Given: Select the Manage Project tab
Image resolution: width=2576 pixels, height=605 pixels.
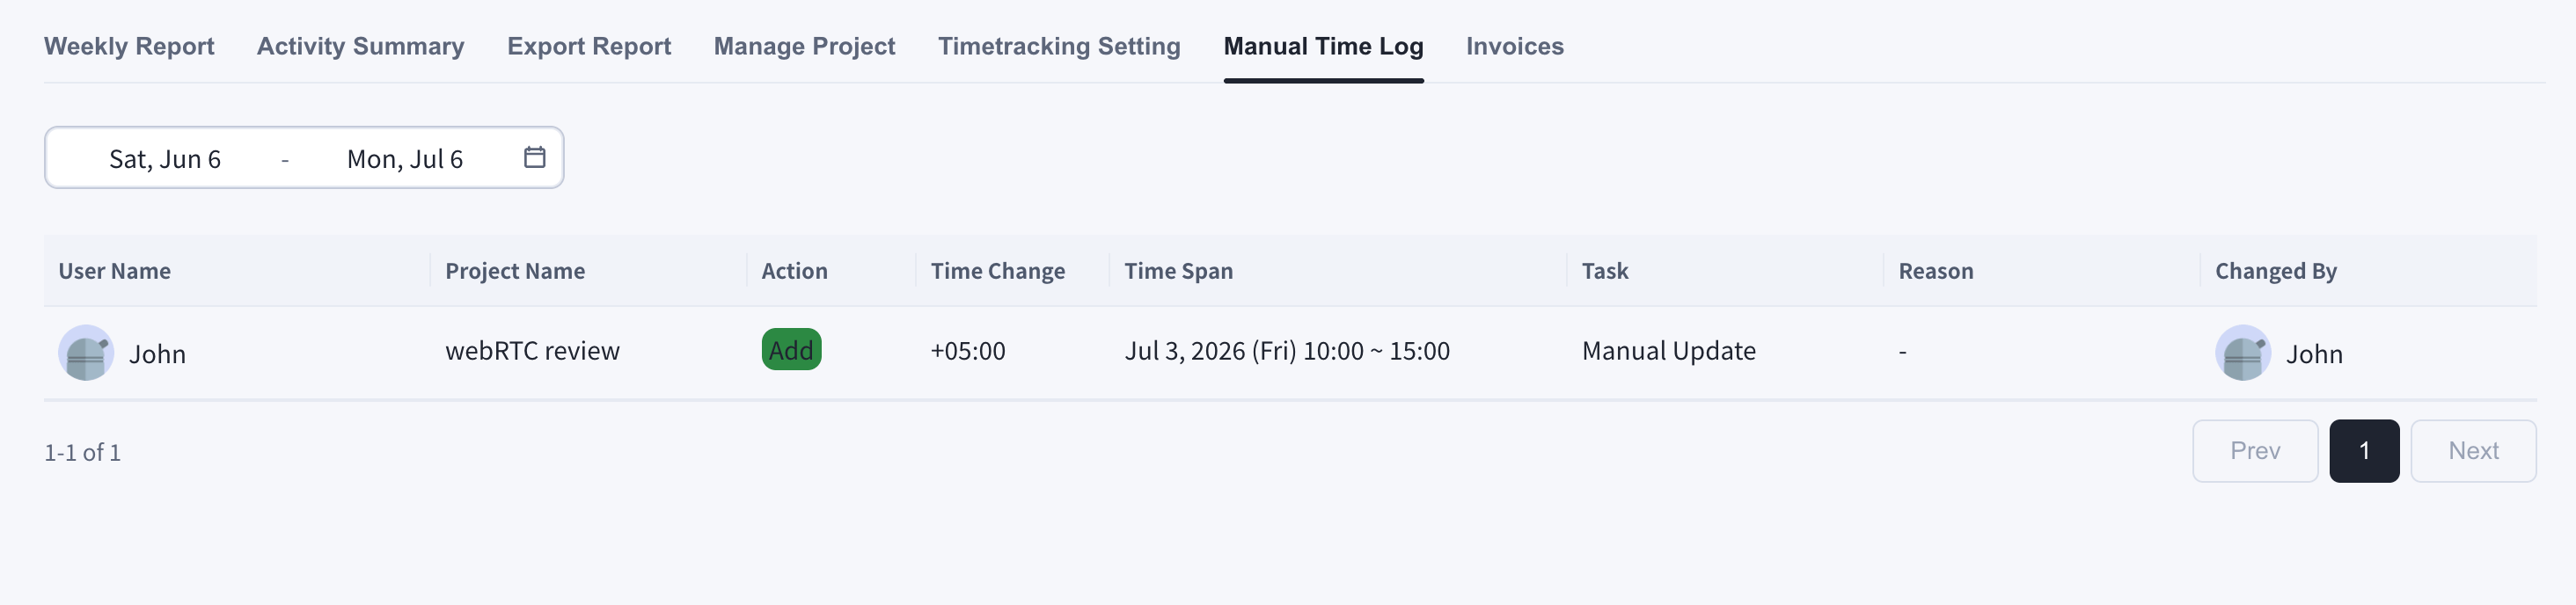Looking at the screenshot, I should pyautogui.click(x=804, y=46).
